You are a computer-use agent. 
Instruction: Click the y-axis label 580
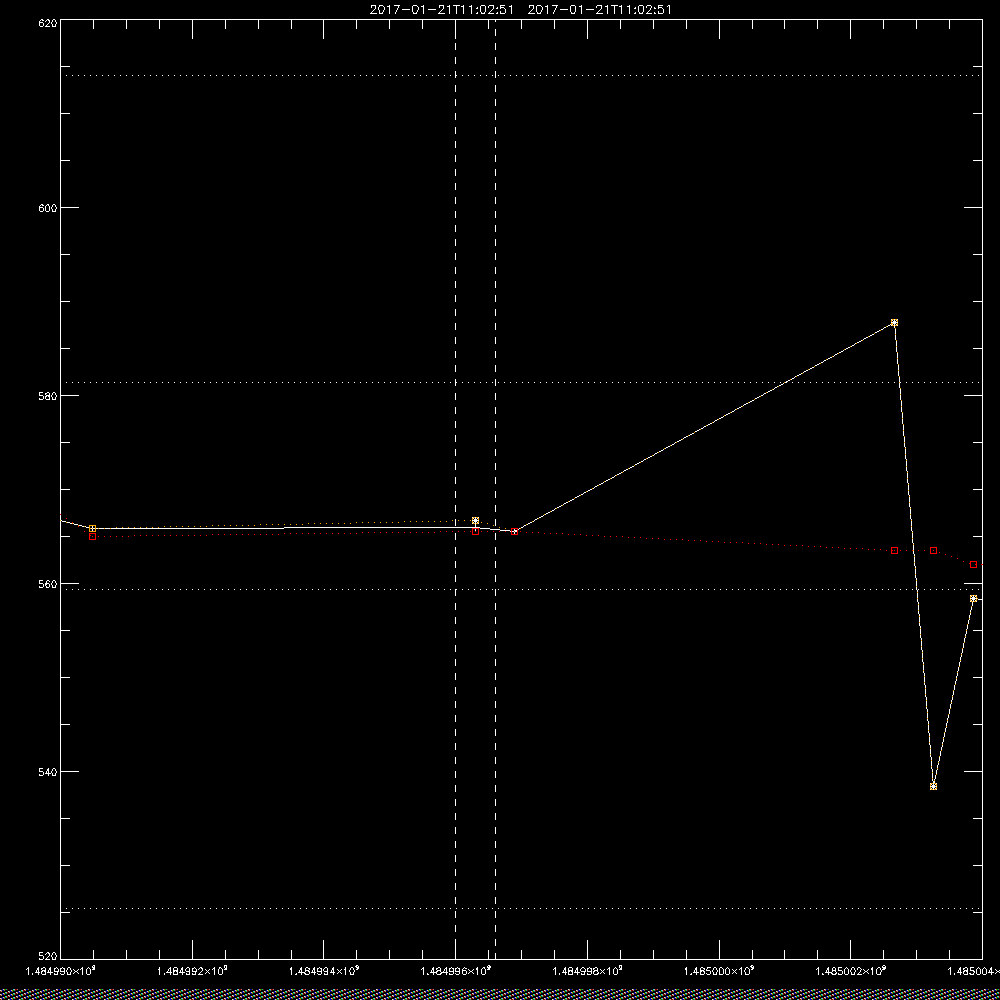tap(48, 396)
